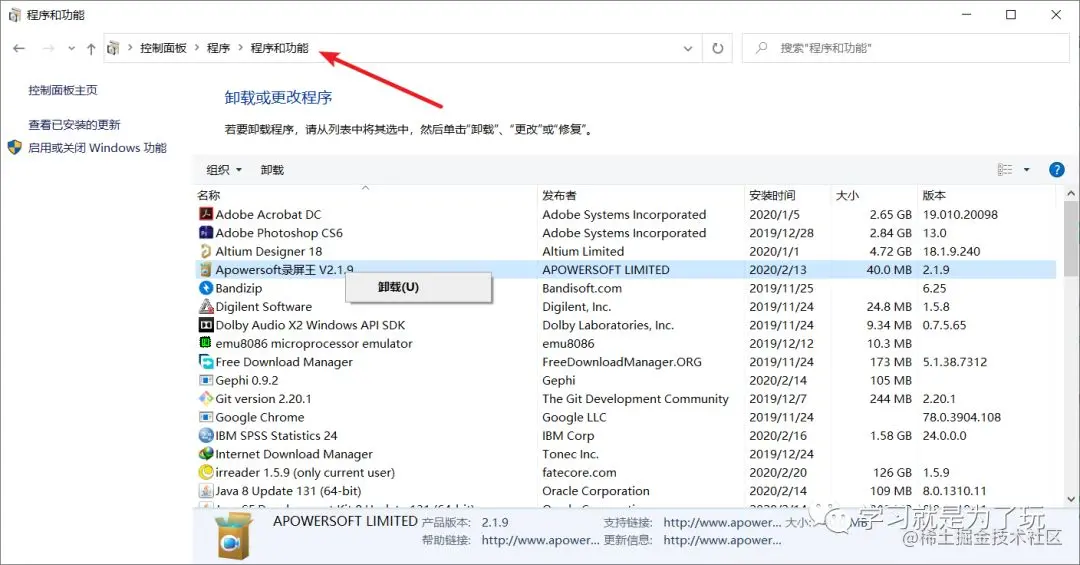Open the 查看已安装的更新 link
Image resolution: width=1080 pixels, height=565 pixels.
point(74,125)
